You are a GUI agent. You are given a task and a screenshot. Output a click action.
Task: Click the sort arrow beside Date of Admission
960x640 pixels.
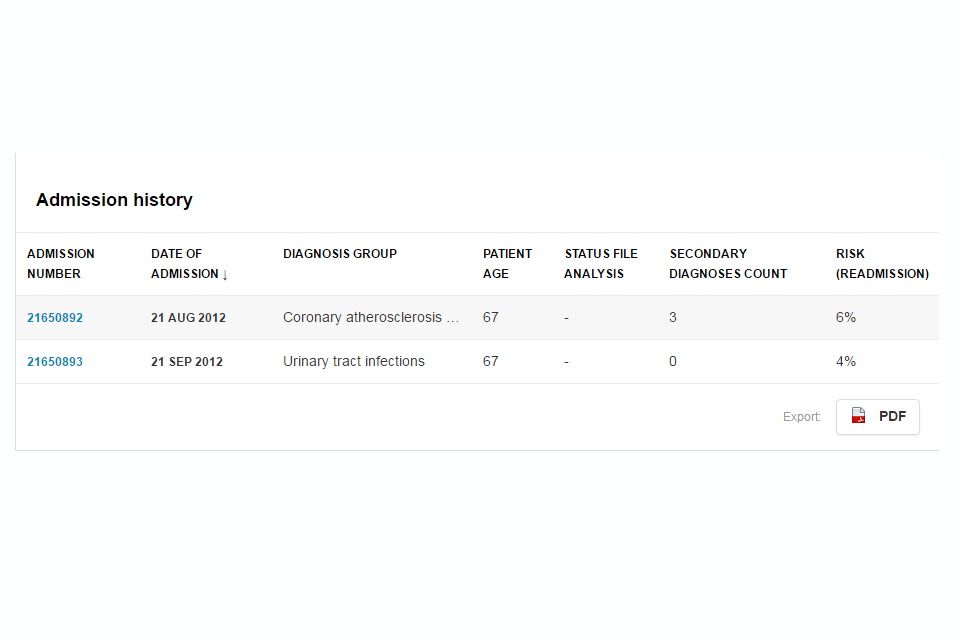click(x=225, y=274)
